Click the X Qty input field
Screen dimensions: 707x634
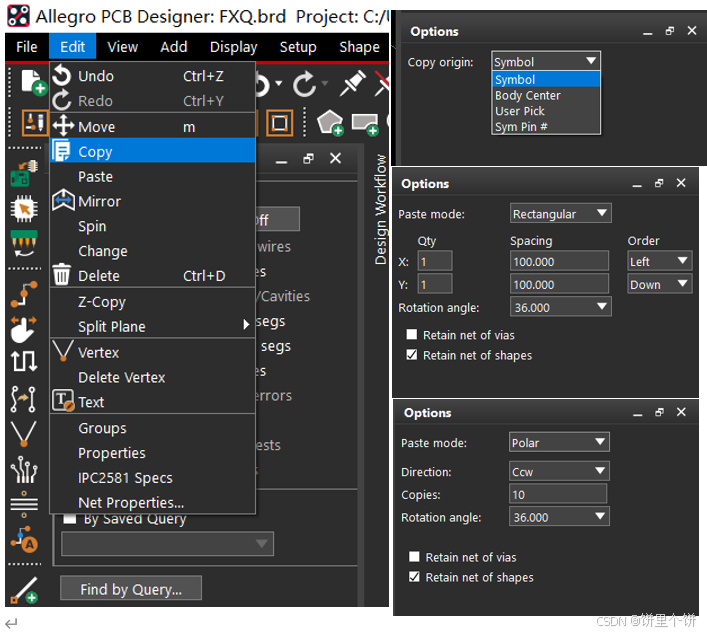tap(435, 261)
